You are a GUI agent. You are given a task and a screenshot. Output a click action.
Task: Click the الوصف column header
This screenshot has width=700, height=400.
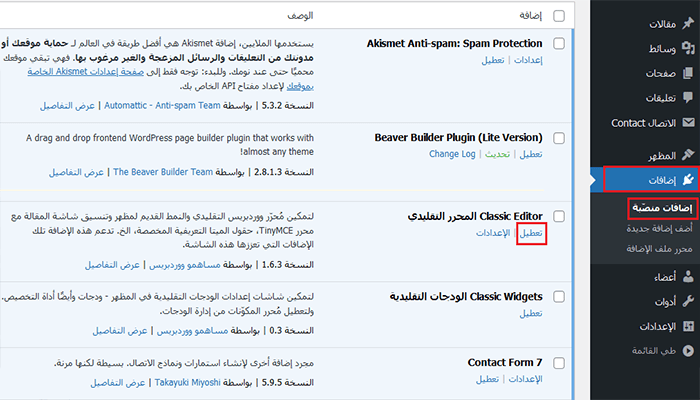300,16
